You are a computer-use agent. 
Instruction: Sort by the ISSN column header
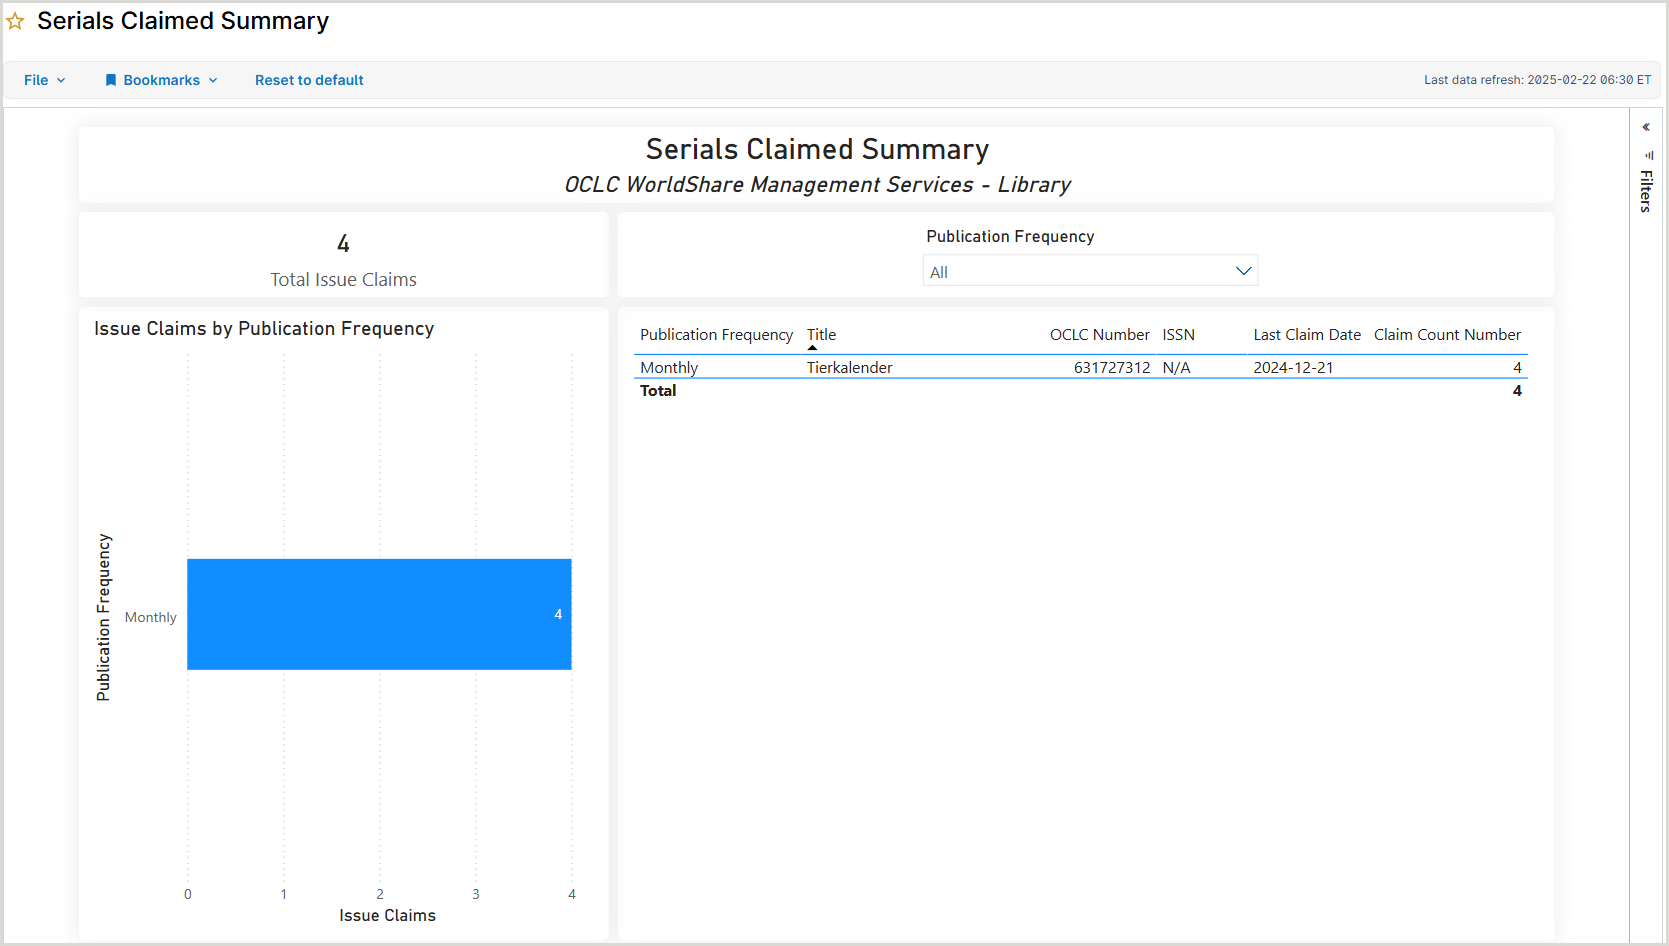(x=1178, y=335)
